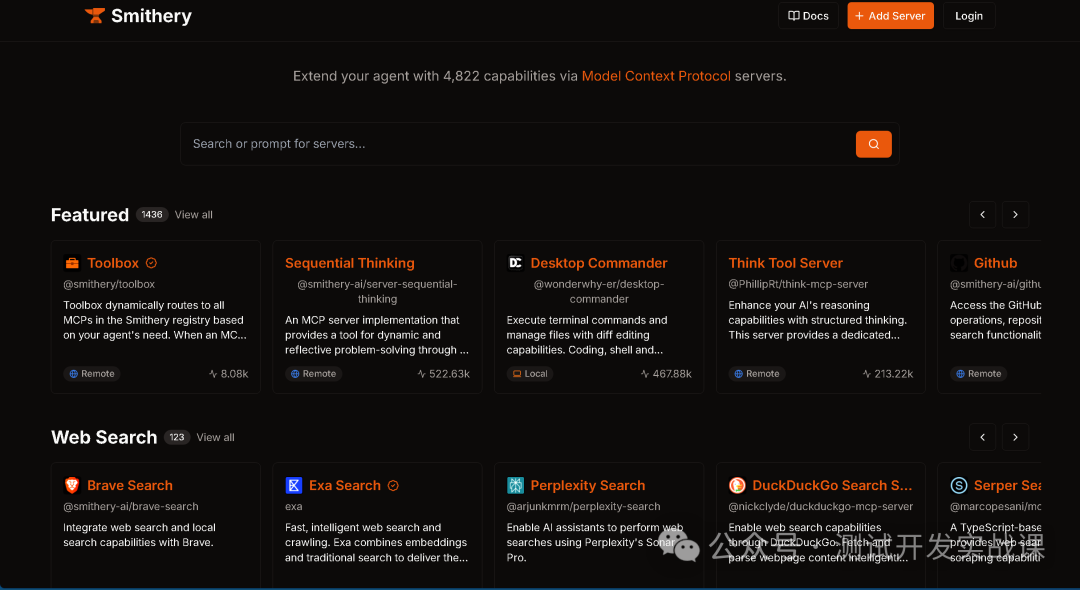
Task: Click the Web Search count badge 123
Action: (x=177, y=437)
